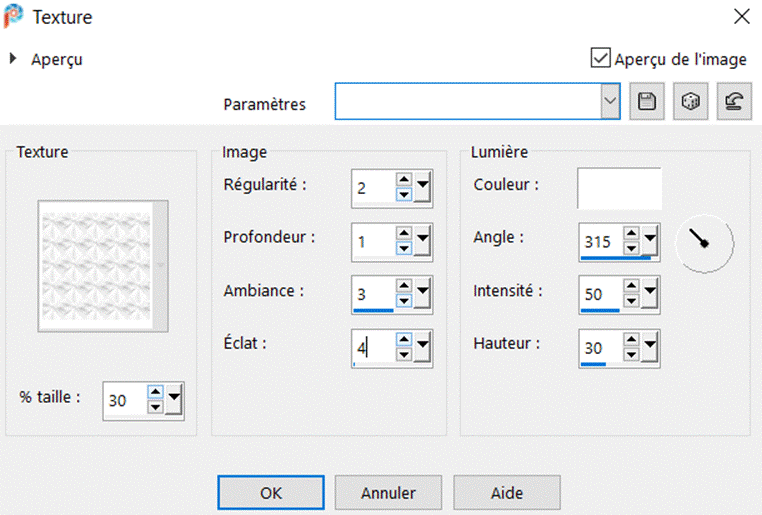Click the save preset disk icon
This screenshot has height=515, width=762.
point(646,103)
